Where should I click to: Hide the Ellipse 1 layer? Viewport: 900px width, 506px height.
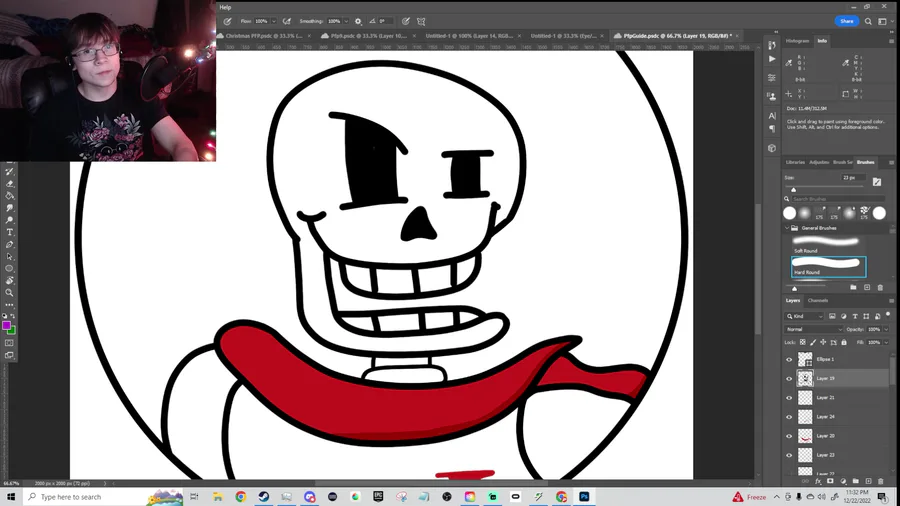coord(789,360)
